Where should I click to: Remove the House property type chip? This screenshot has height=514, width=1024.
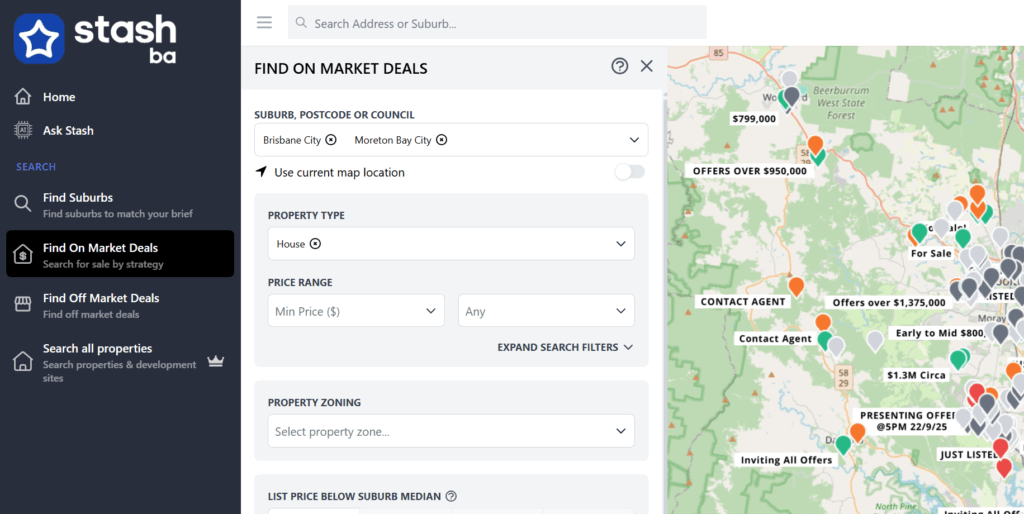tap(315, 244)
